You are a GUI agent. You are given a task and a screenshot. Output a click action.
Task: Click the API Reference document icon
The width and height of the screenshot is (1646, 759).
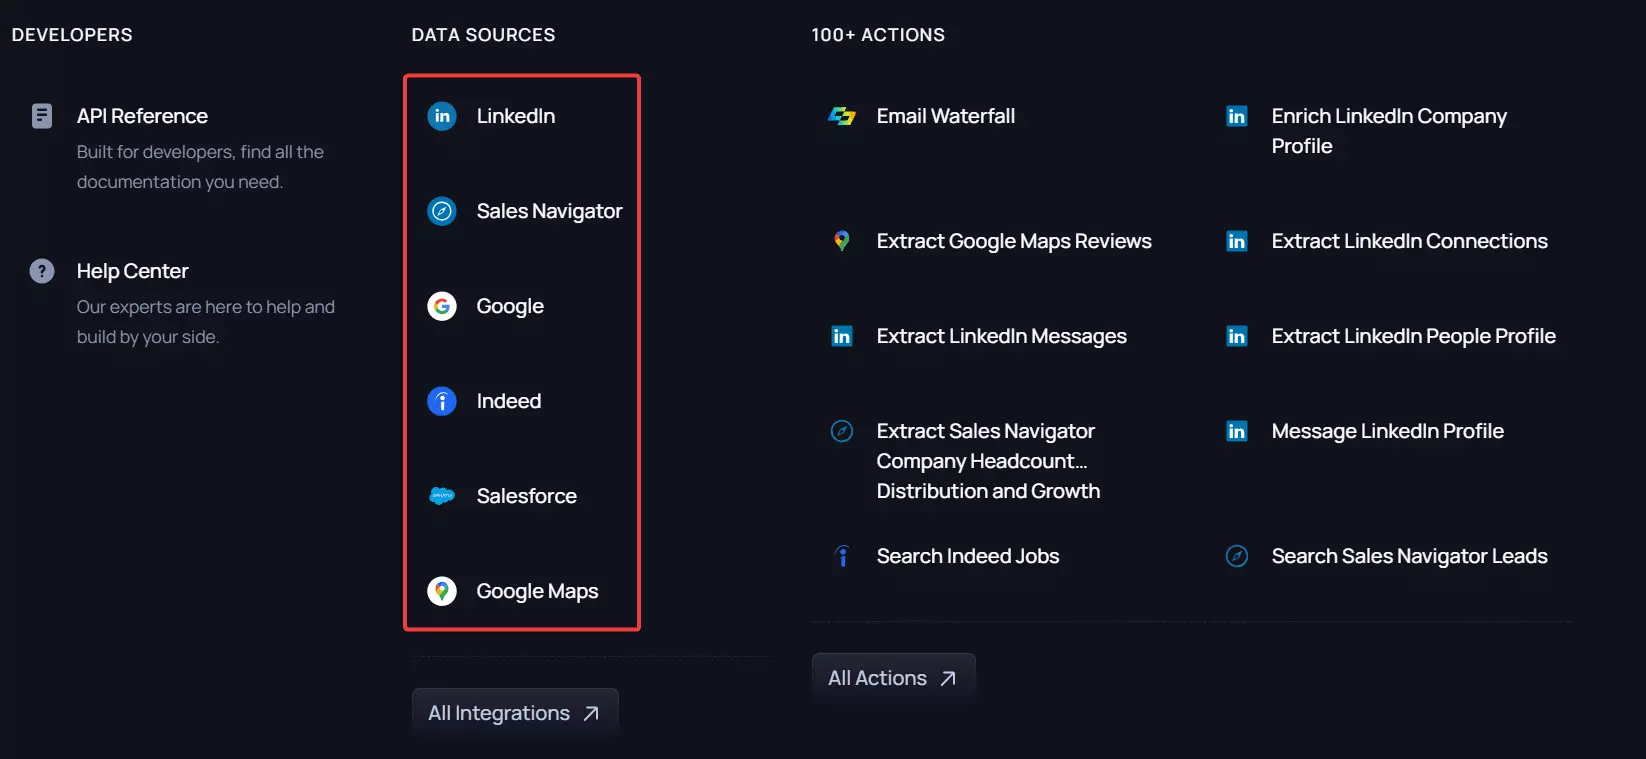coord(42,116)
